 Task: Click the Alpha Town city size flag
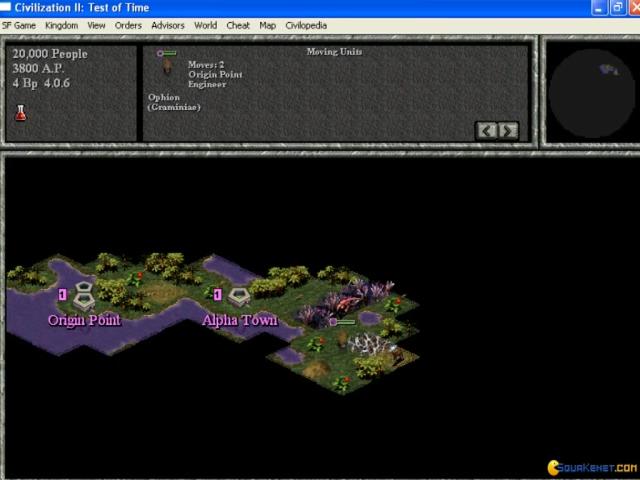point(218,294)
